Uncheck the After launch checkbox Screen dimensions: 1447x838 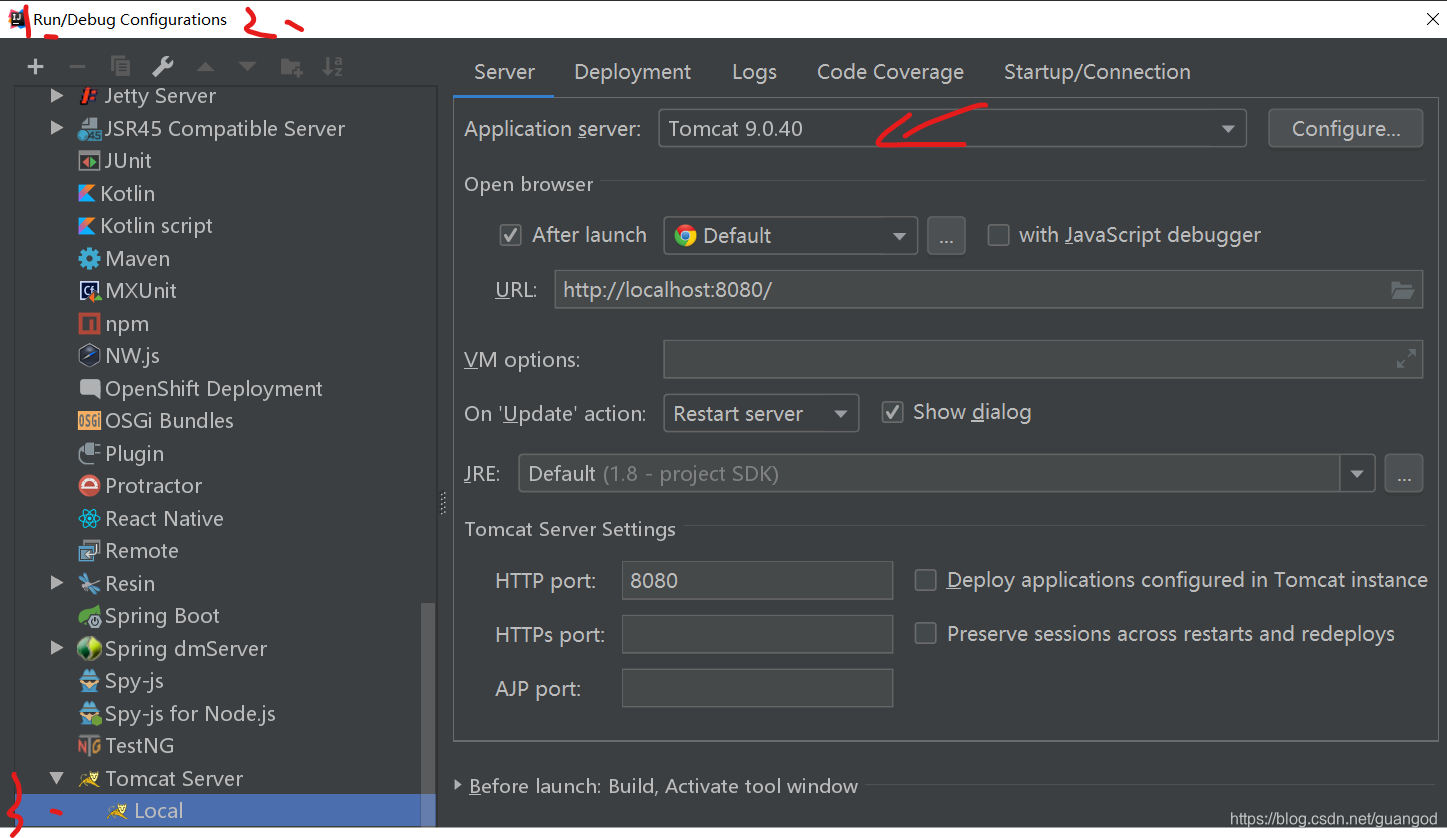[510, 235]
